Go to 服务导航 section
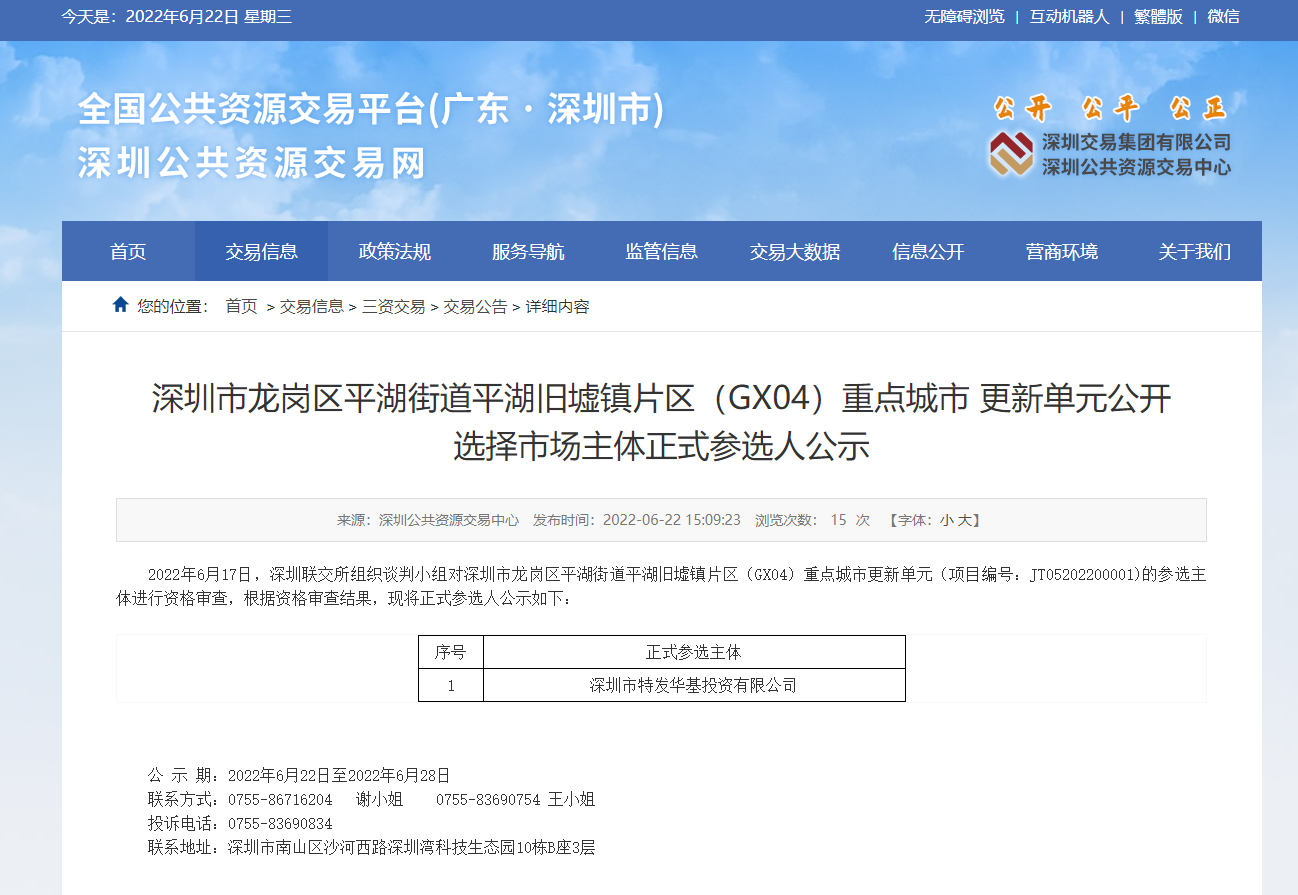1298x895 pixels. [528, 252]
